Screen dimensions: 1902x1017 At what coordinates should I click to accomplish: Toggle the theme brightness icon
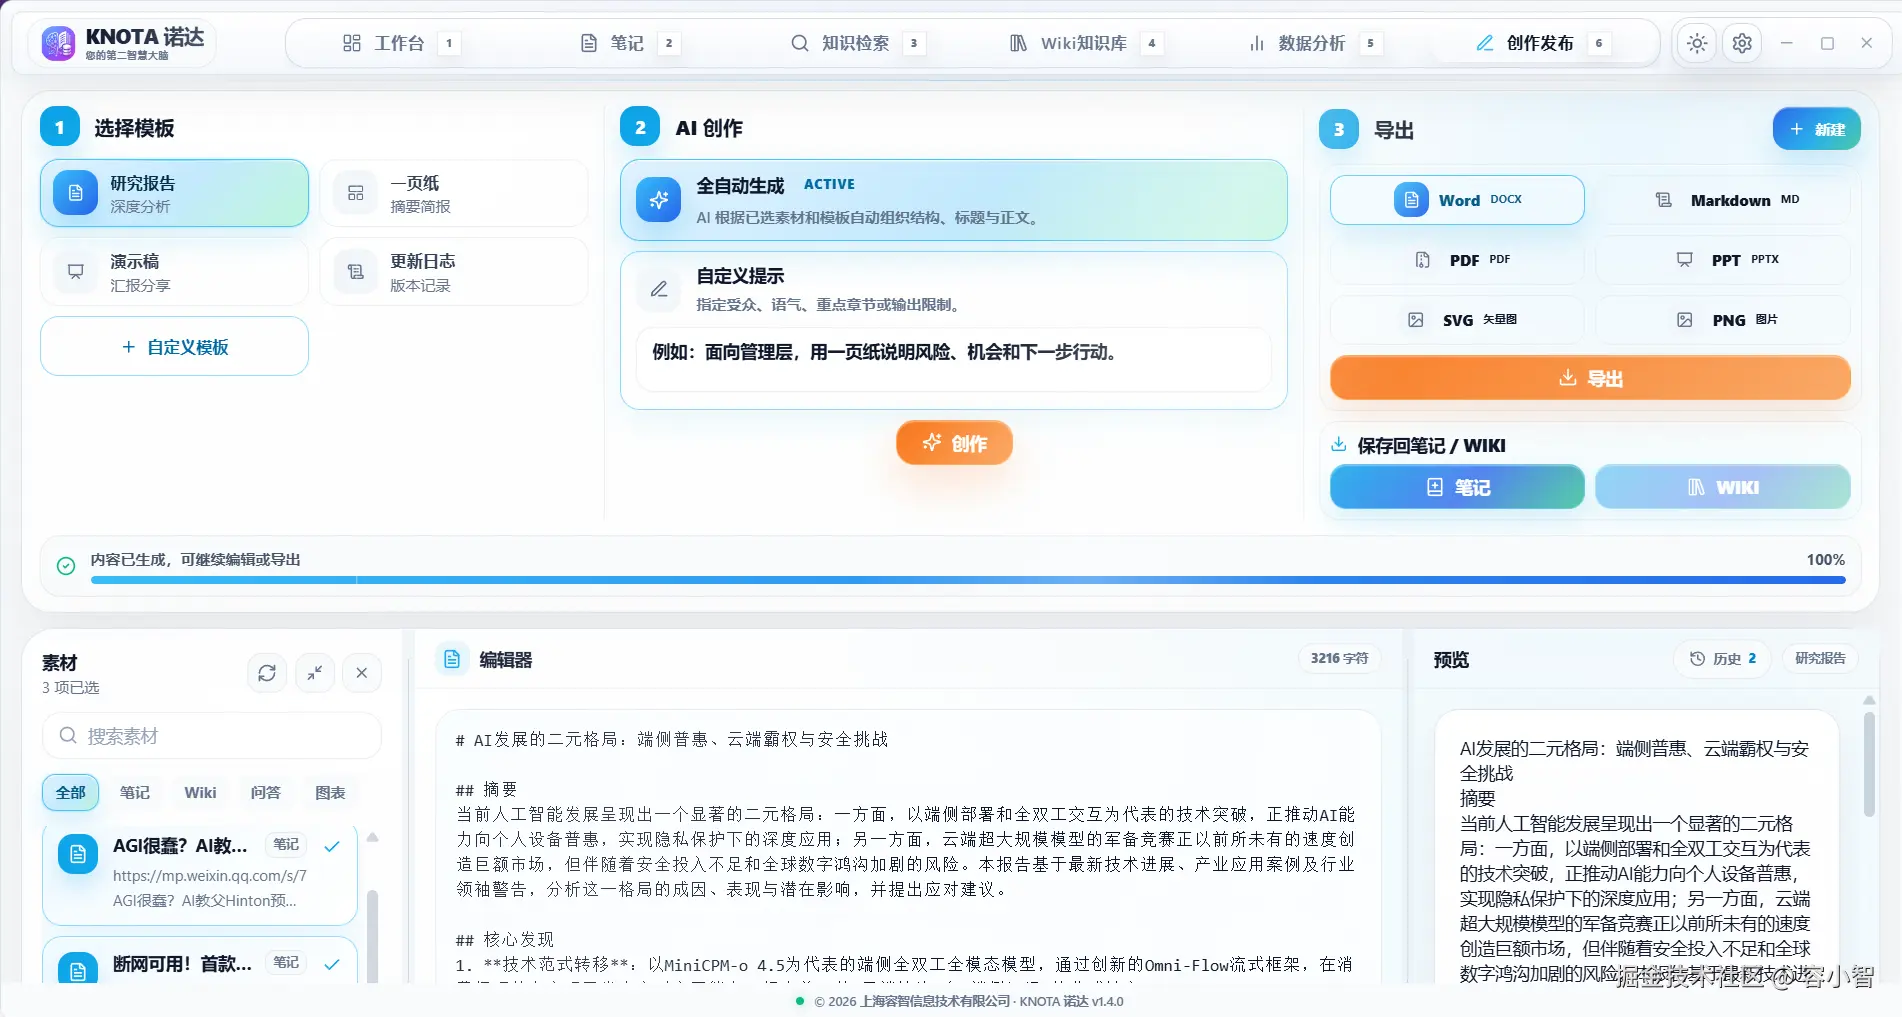1696,43
